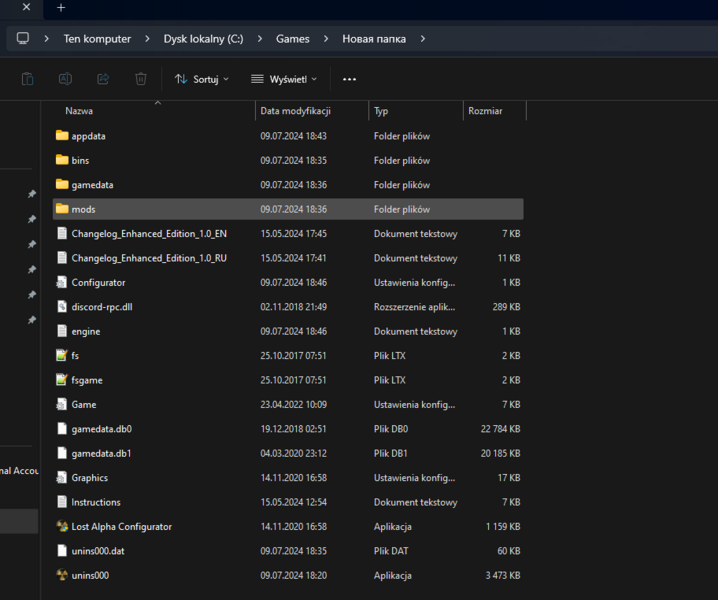Select the mods folder
718x600 pixels.
pyautogui.click(x=83, y=209)
